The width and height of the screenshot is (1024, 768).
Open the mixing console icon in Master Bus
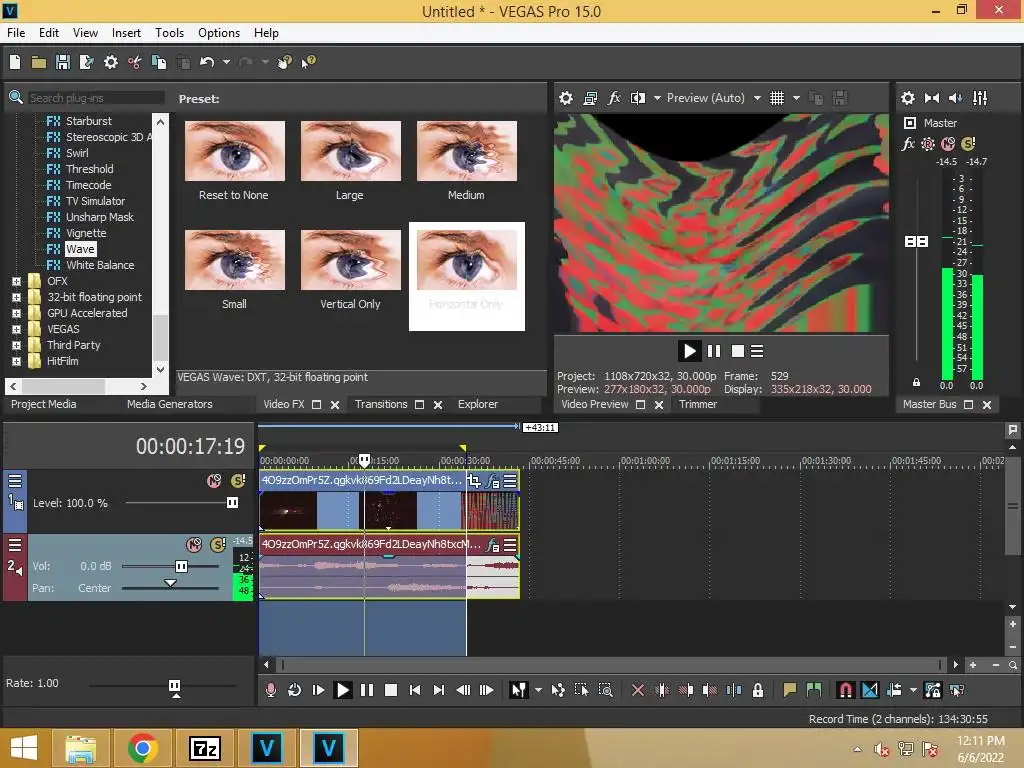pyautogui.click(x=980, y=98)
